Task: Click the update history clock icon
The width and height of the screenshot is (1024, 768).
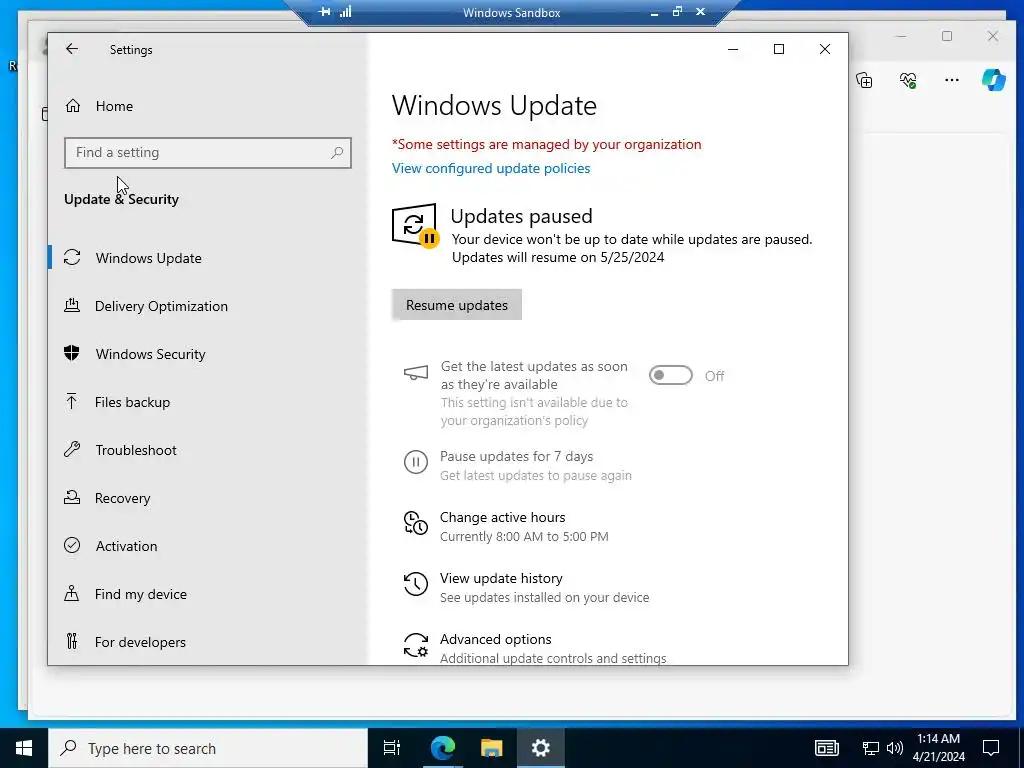Action: [x=416, y=584]
